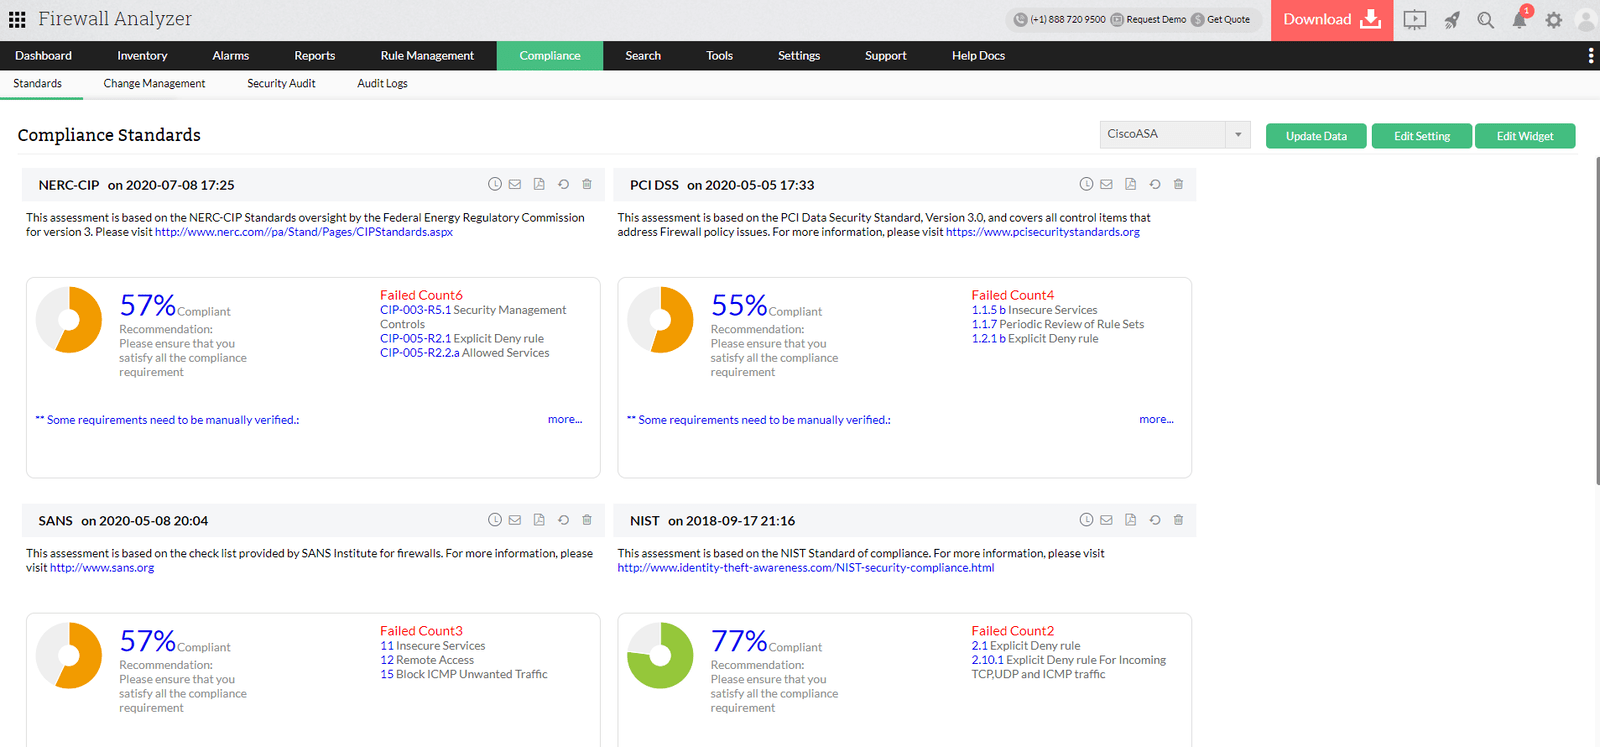Select the Compliance tab
Screen dimensions: 1600x747
coord(550,56)
